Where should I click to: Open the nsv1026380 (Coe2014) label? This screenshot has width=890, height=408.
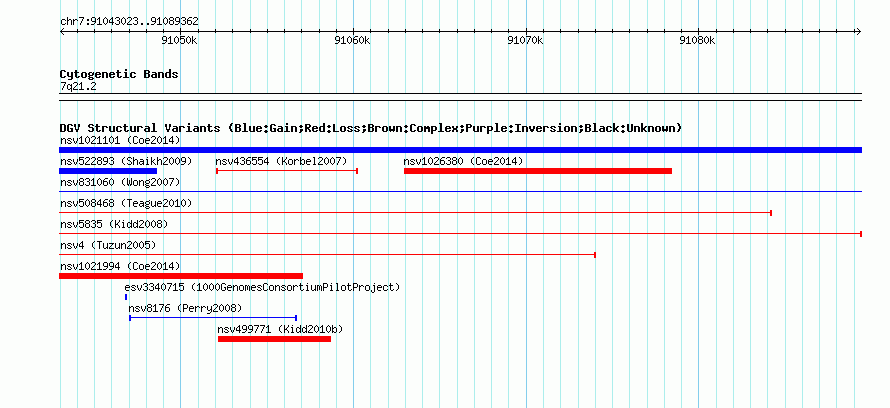463,161
